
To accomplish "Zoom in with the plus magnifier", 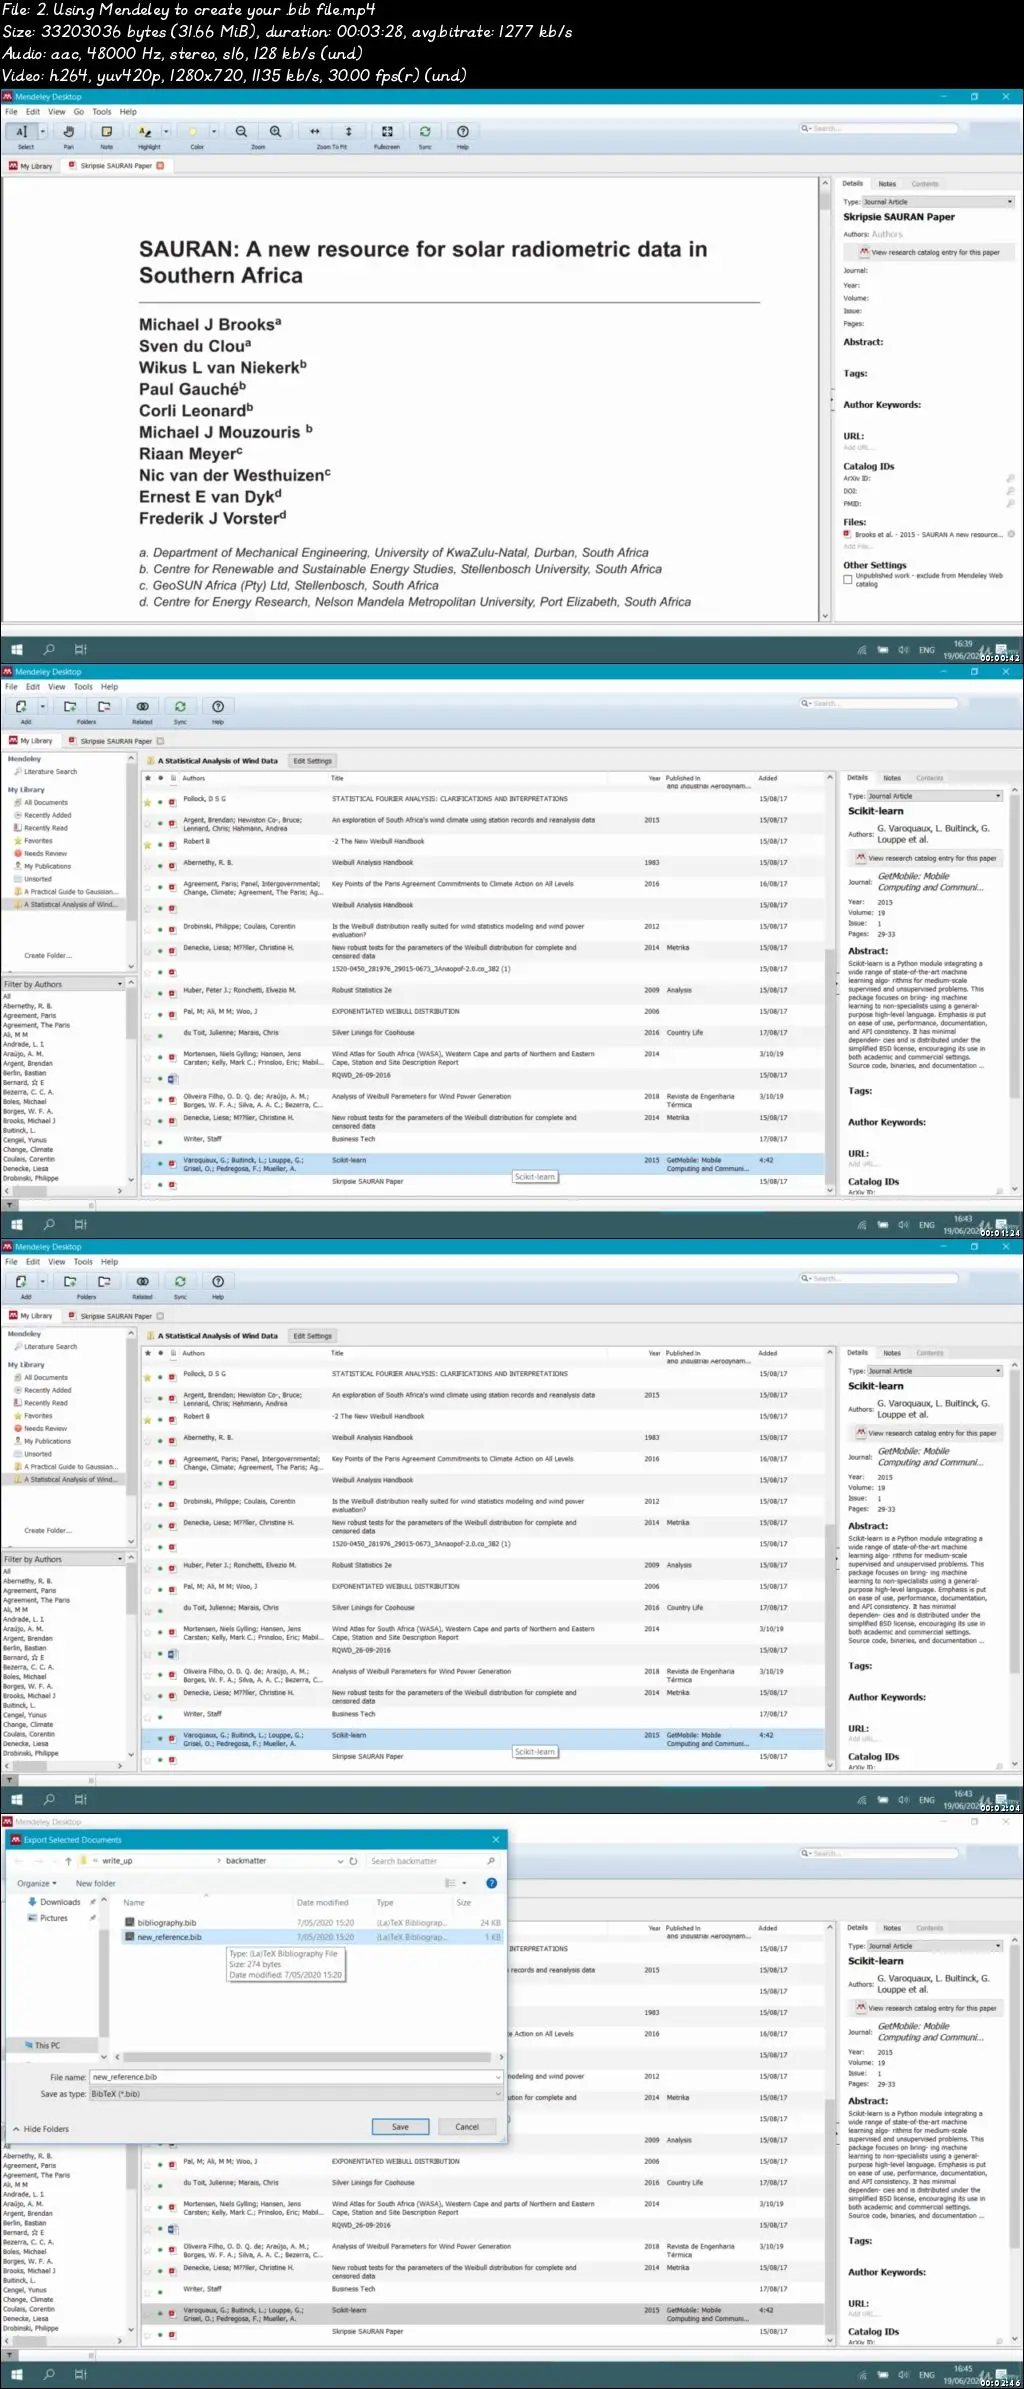I will click(x=275, y=131).
